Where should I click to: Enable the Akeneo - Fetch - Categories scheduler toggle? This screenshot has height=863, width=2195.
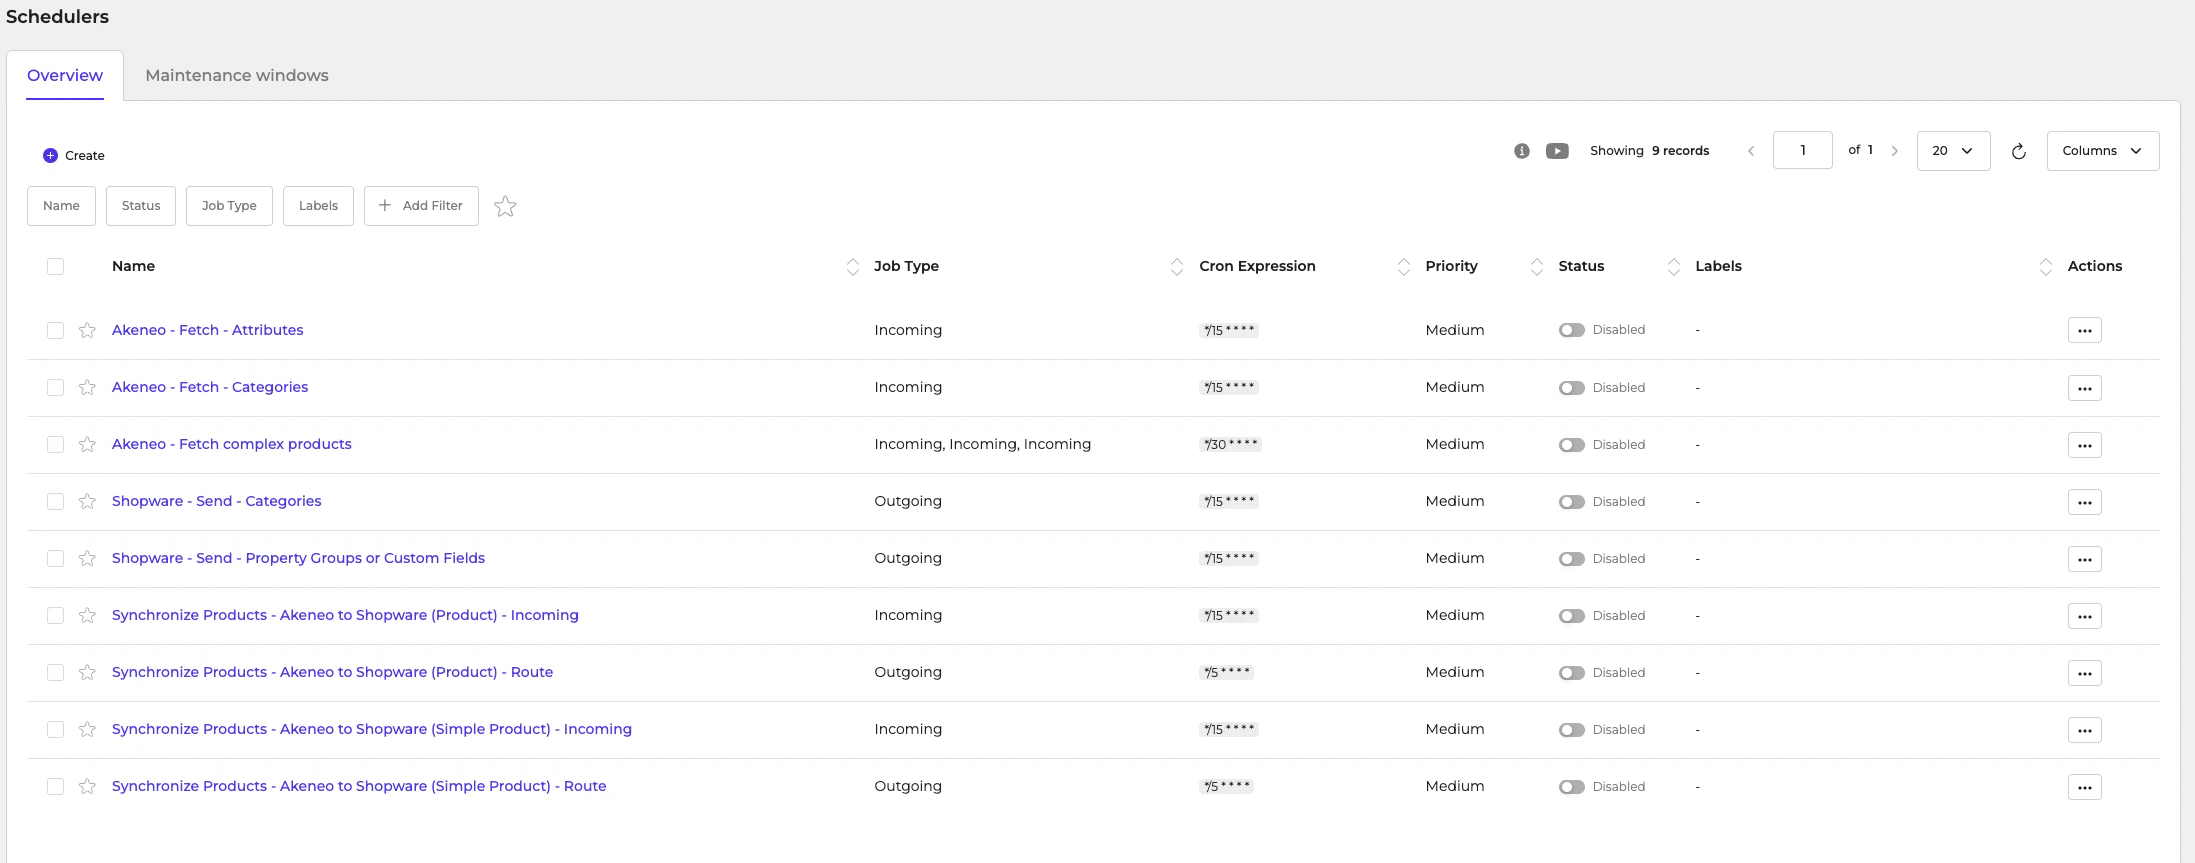tap(1571, 387)
